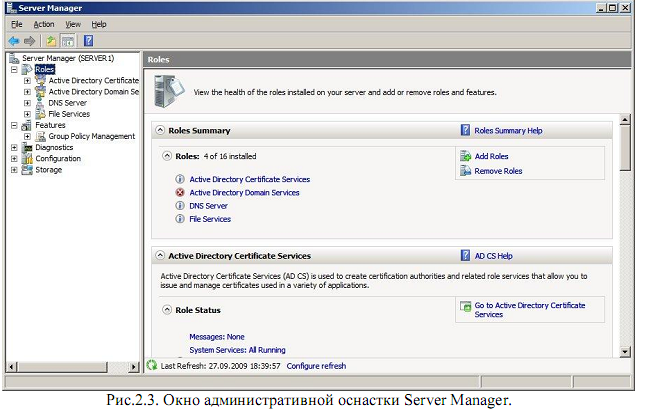The width and height of the screenshot is (648, 413).
Task: Open Roles Summary Help link
Action: 508,131
